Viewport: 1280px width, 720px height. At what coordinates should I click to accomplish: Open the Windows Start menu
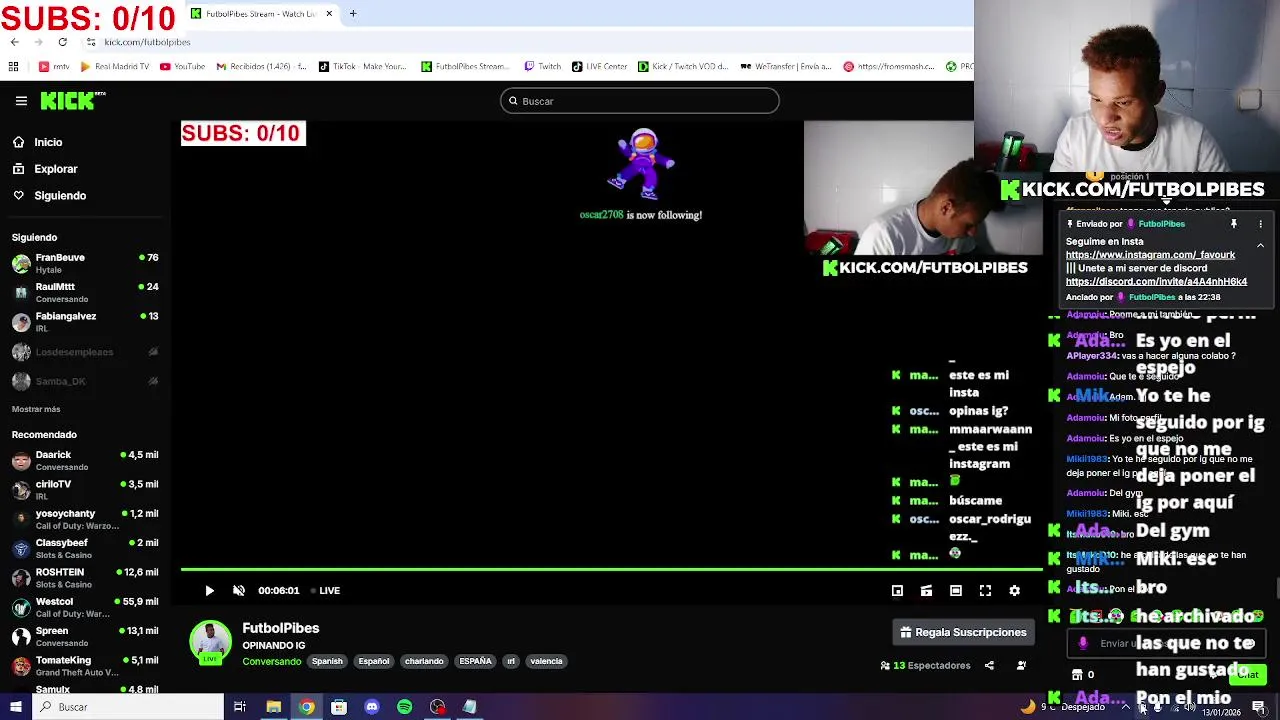click(15, 707)
